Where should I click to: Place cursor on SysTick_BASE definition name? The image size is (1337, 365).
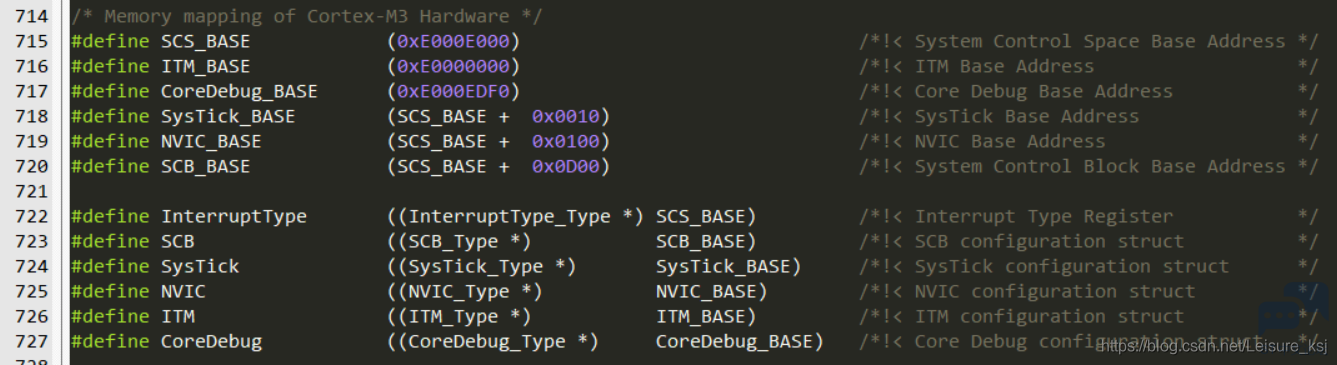(228, 116)
